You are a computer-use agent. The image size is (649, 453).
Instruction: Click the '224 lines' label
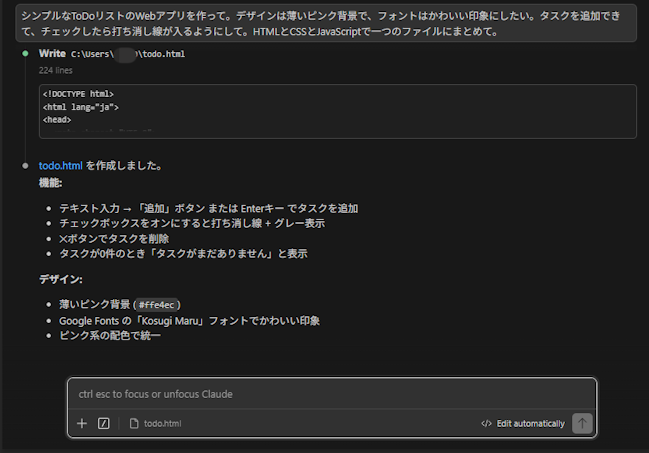pyautogui.click(x=55, y=70)
